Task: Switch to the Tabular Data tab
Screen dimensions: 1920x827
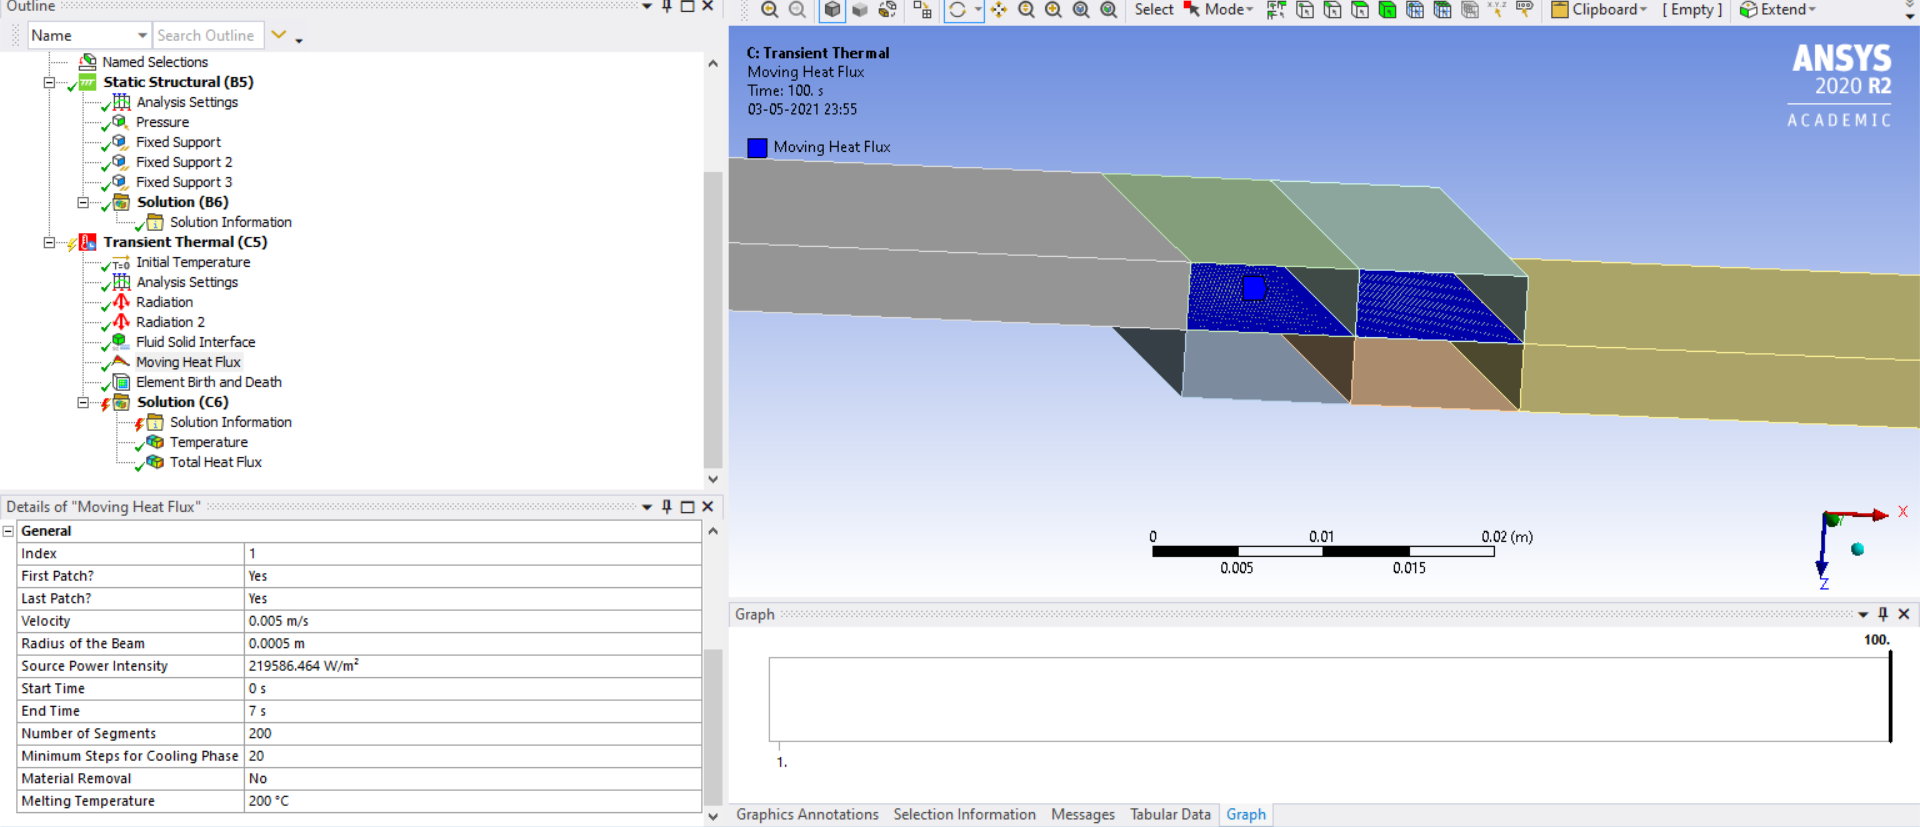Action: [x=1170, y=814]
